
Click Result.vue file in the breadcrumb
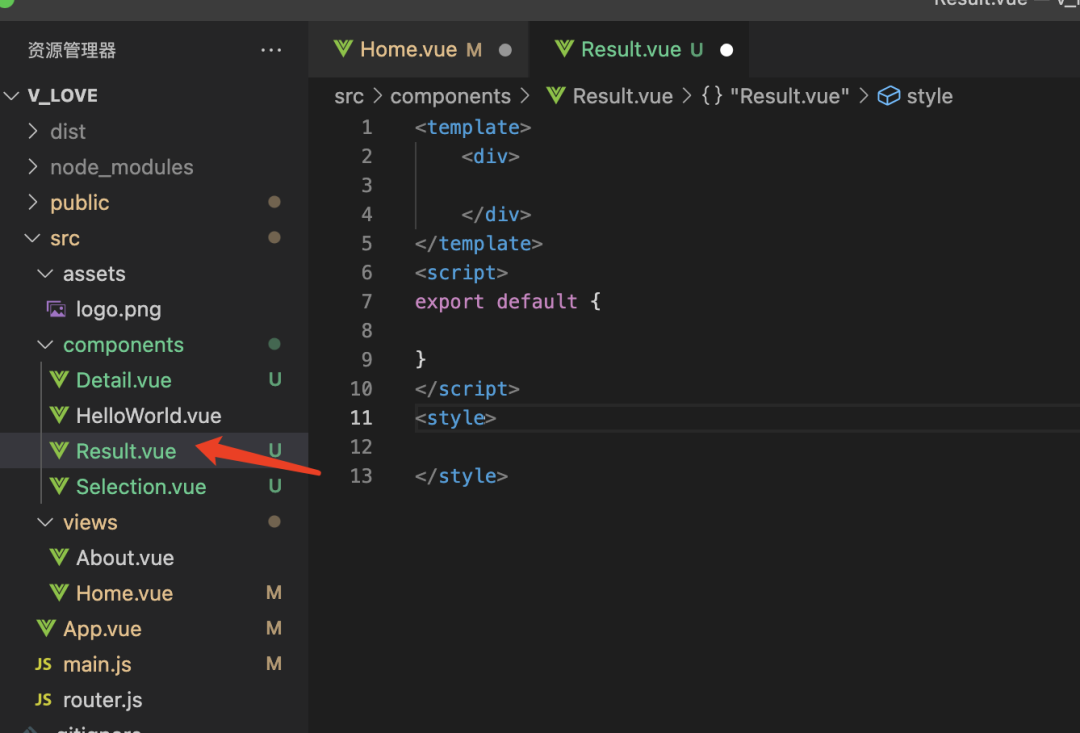click(x=623, y=96)
